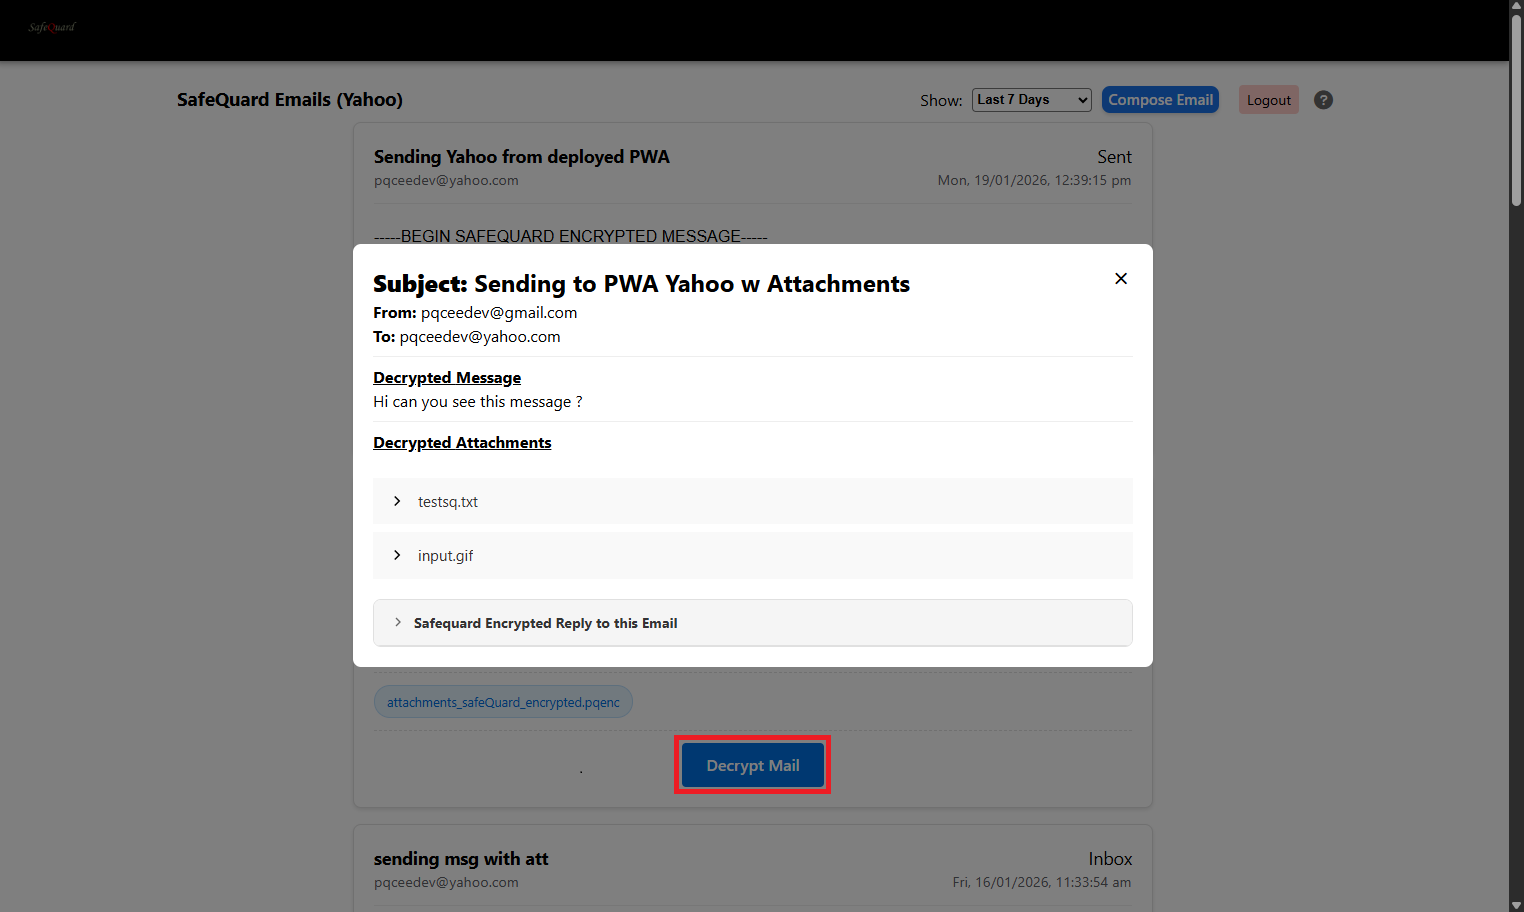Click the Decrypted Message heading
Image resolution: width=1524 pixels, height=912 pixels.
447,378
